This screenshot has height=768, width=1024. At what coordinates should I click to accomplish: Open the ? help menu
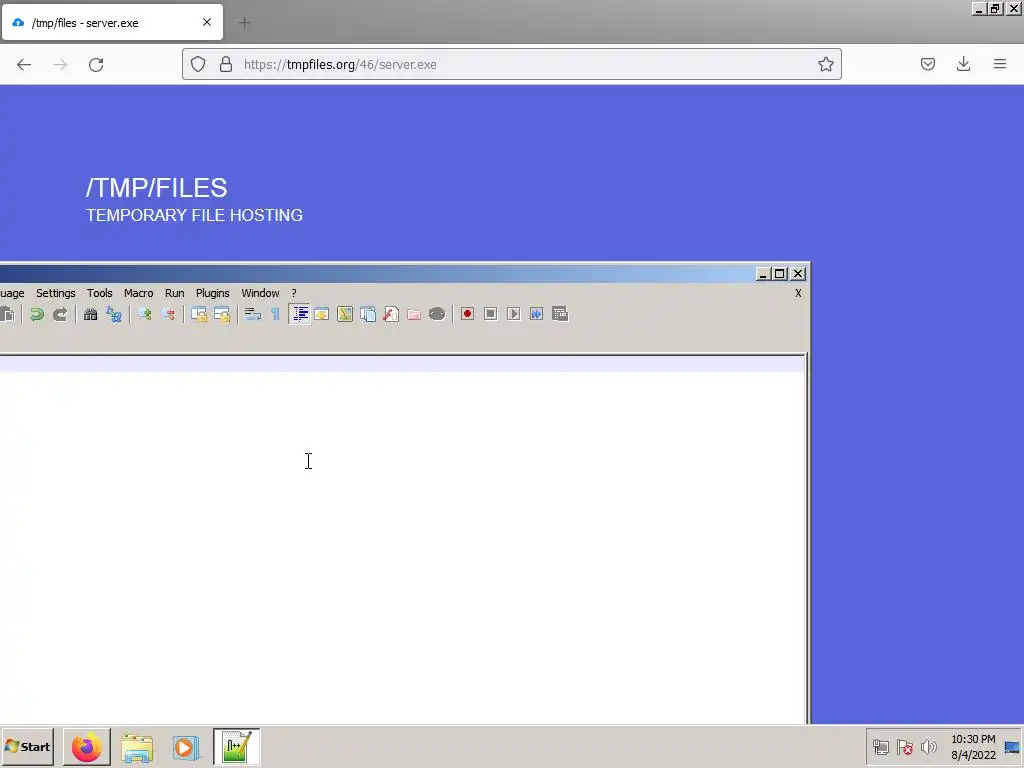pyautogui.click(x=294, y=293)
